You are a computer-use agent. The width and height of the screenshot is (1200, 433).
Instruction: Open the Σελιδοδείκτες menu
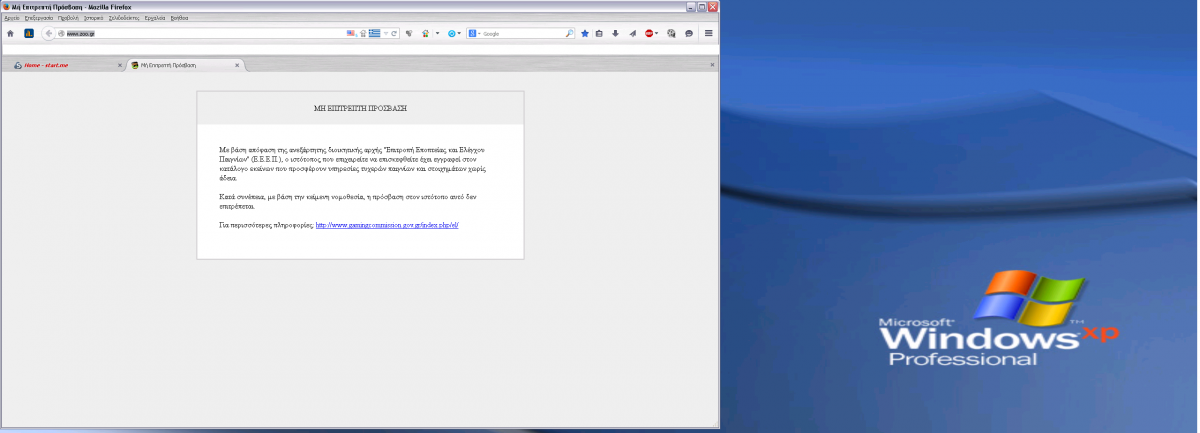(125, 18)
